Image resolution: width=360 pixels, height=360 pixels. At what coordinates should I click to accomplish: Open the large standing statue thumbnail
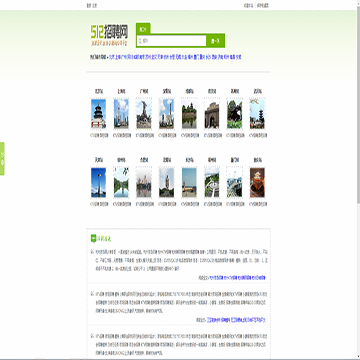click(x=166, y=182)
